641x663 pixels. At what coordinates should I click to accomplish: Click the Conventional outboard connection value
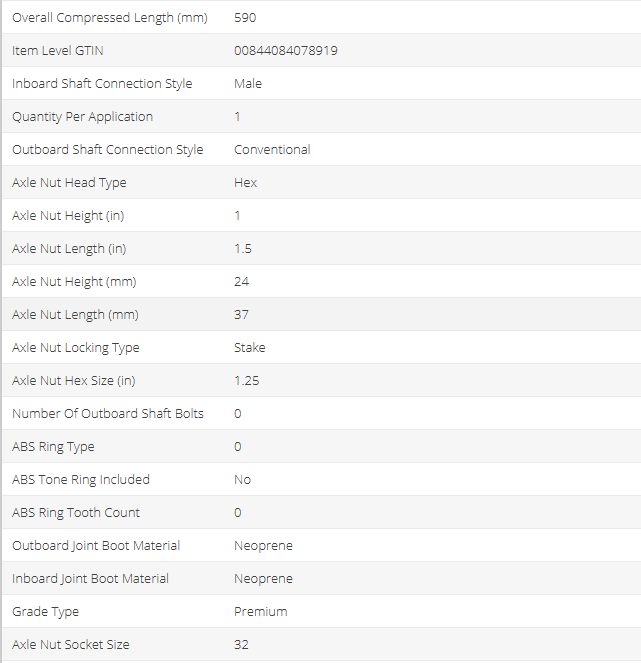point(272,150)
